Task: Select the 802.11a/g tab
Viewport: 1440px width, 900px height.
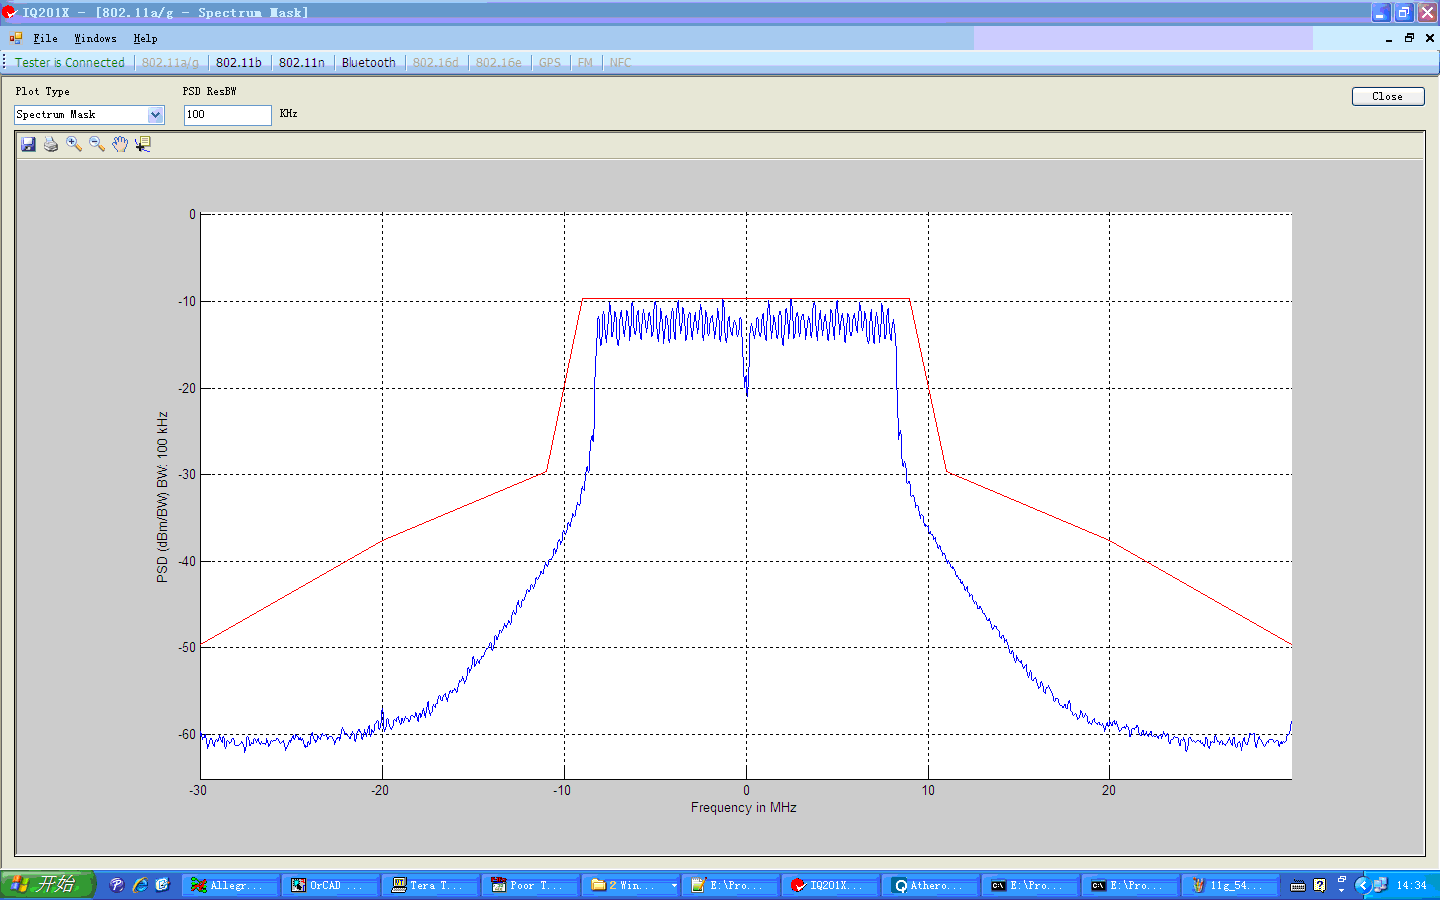Action: point(170,62)
